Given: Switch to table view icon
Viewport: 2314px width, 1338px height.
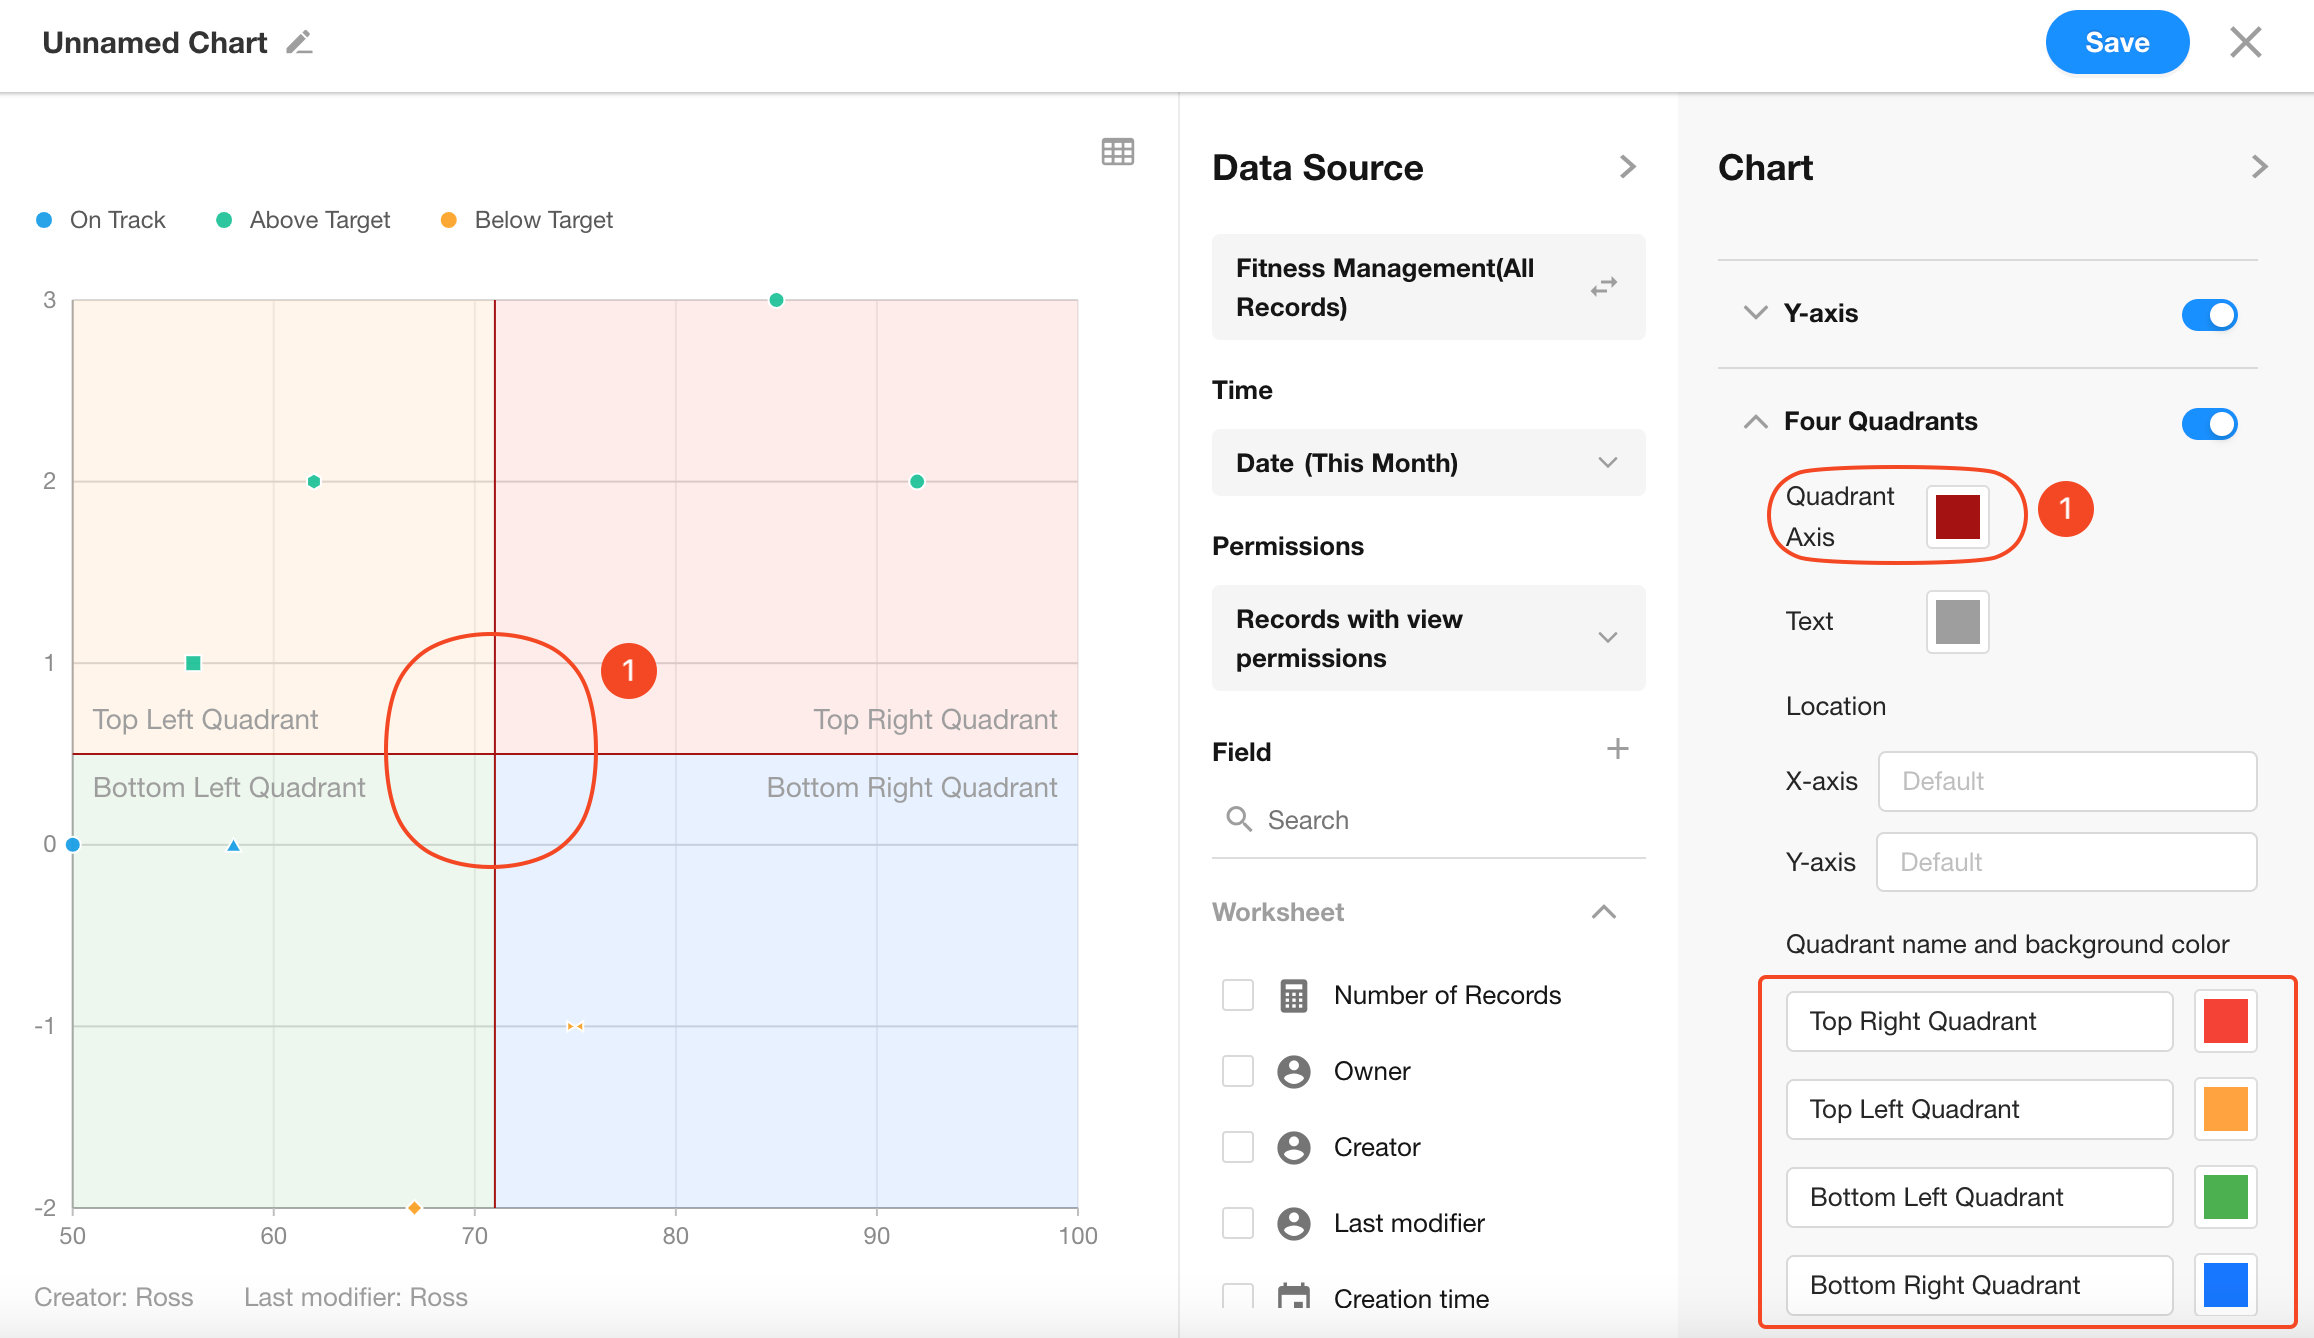Looking at the screenshot, I should tap(1117, 152).
